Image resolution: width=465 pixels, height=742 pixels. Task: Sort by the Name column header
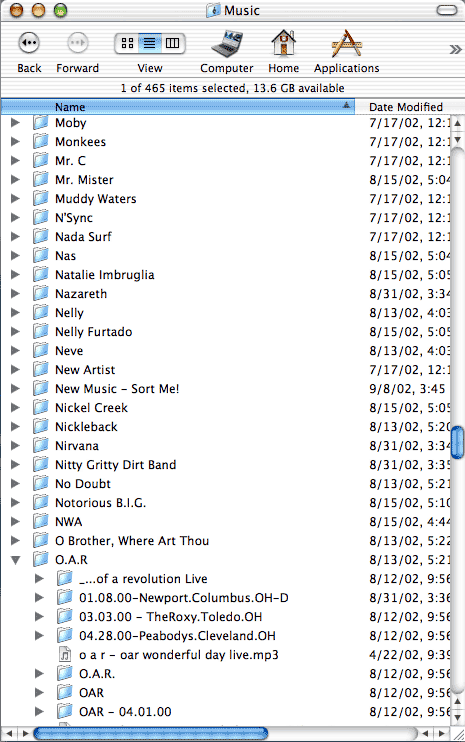(x=178, y=107)
